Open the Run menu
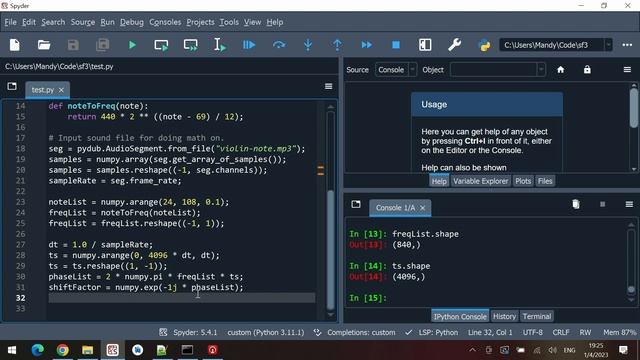This screenshot has height=360, width=640. click(x=107, y=22)
